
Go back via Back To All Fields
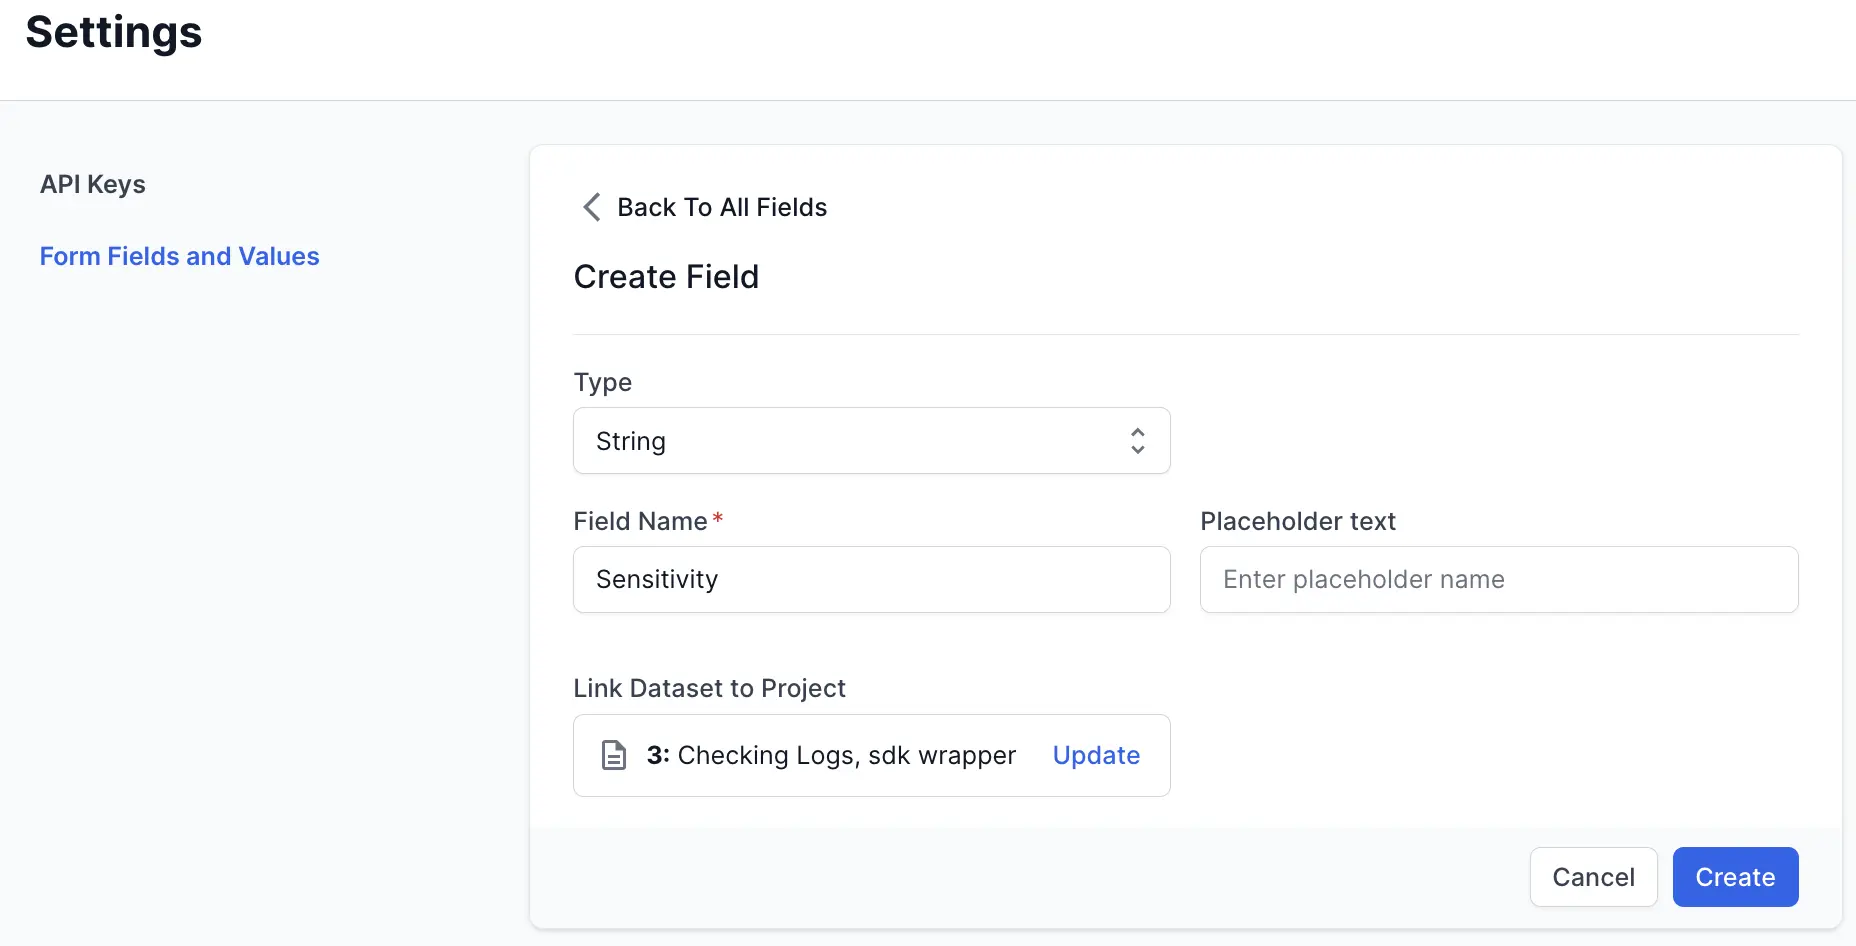pos(721,207)
